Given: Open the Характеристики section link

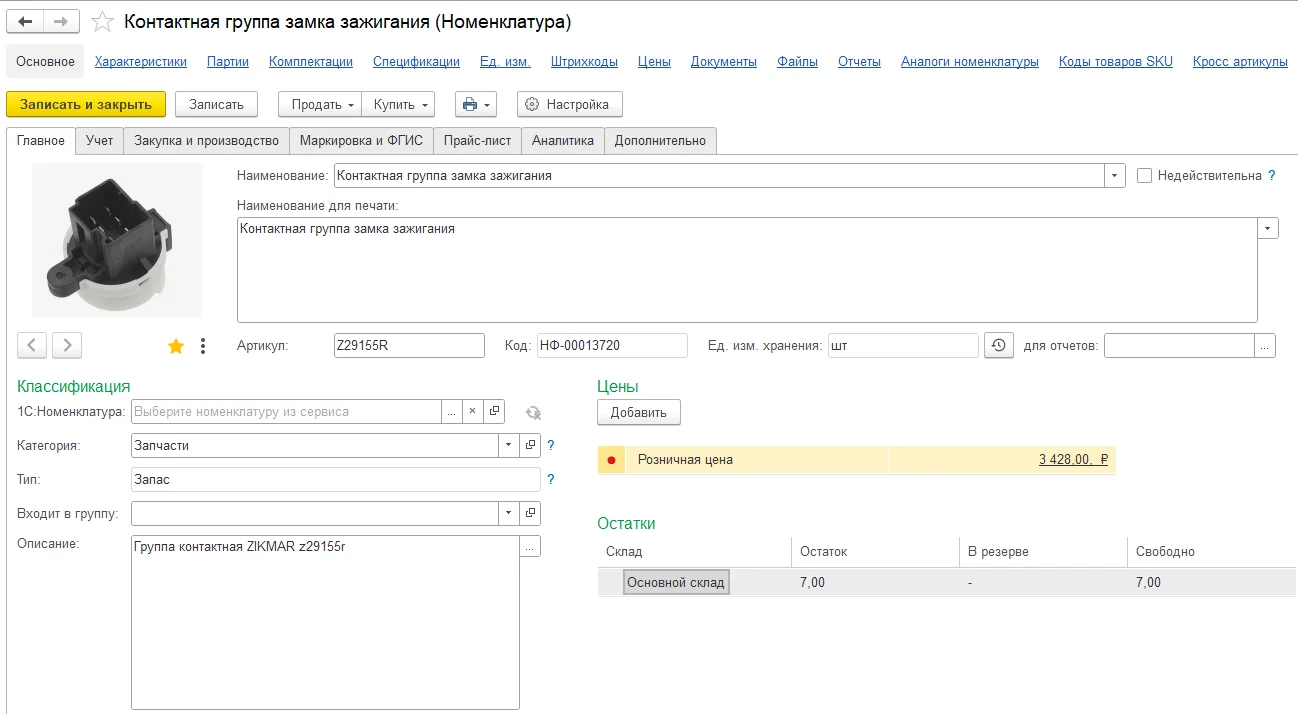Looking at the screenshot, I should tap(141, 61).
